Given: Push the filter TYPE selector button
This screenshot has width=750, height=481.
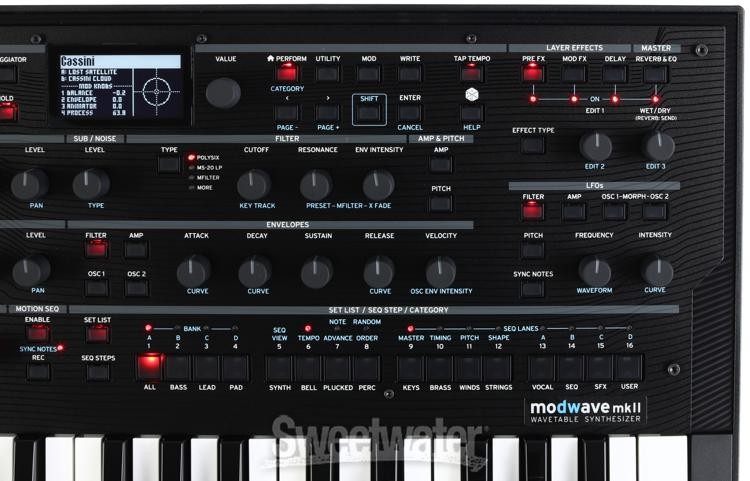Looking at the screenshot, I should [169, 164].
